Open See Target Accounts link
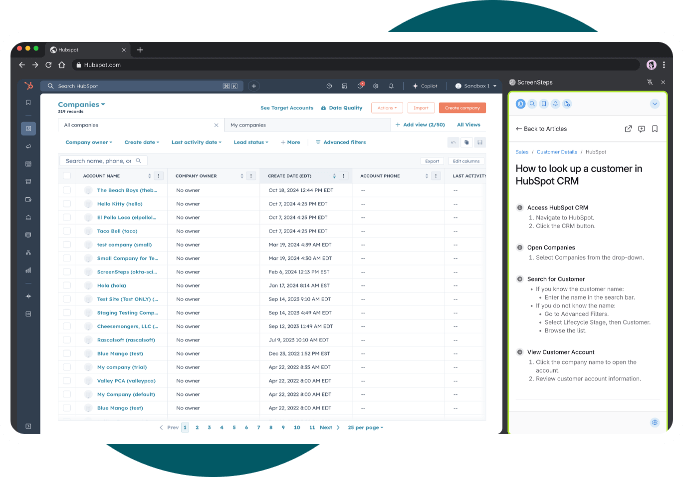The width and height of the screenshot is (683, 477). [x=287, y=108]
